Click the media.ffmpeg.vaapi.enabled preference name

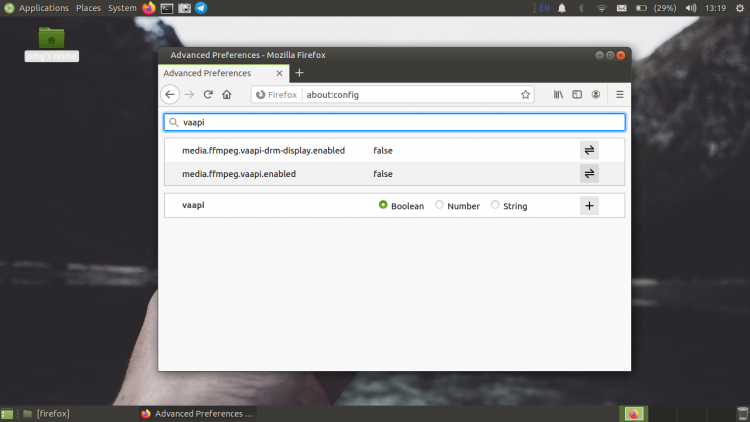(239, 174)
